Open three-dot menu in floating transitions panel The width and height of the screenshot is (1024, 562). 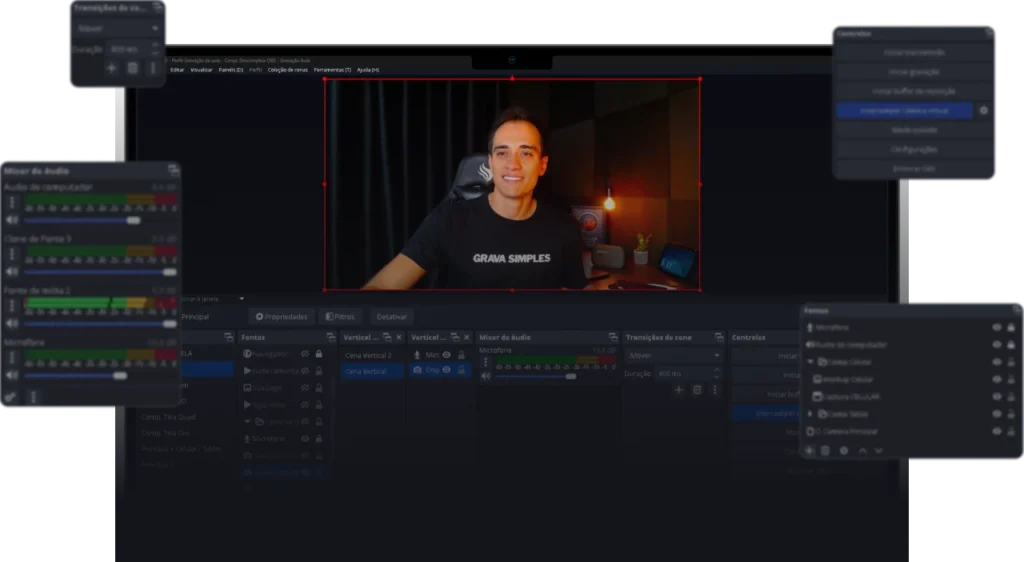tap(153, 68)
